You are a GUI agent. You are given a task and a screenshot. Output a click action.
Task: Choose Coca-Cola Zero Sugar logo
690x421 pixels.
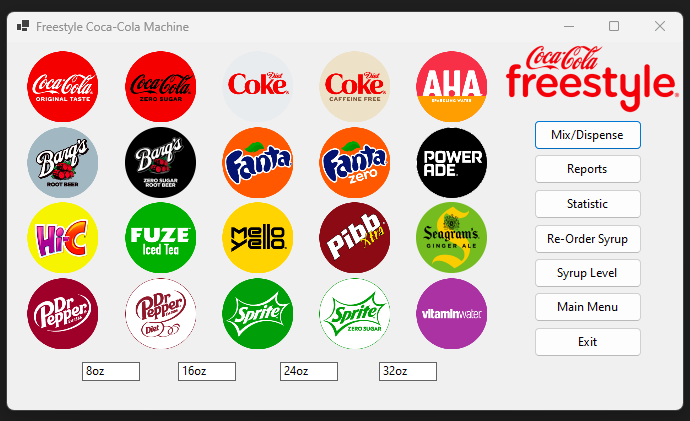[160, 86]
